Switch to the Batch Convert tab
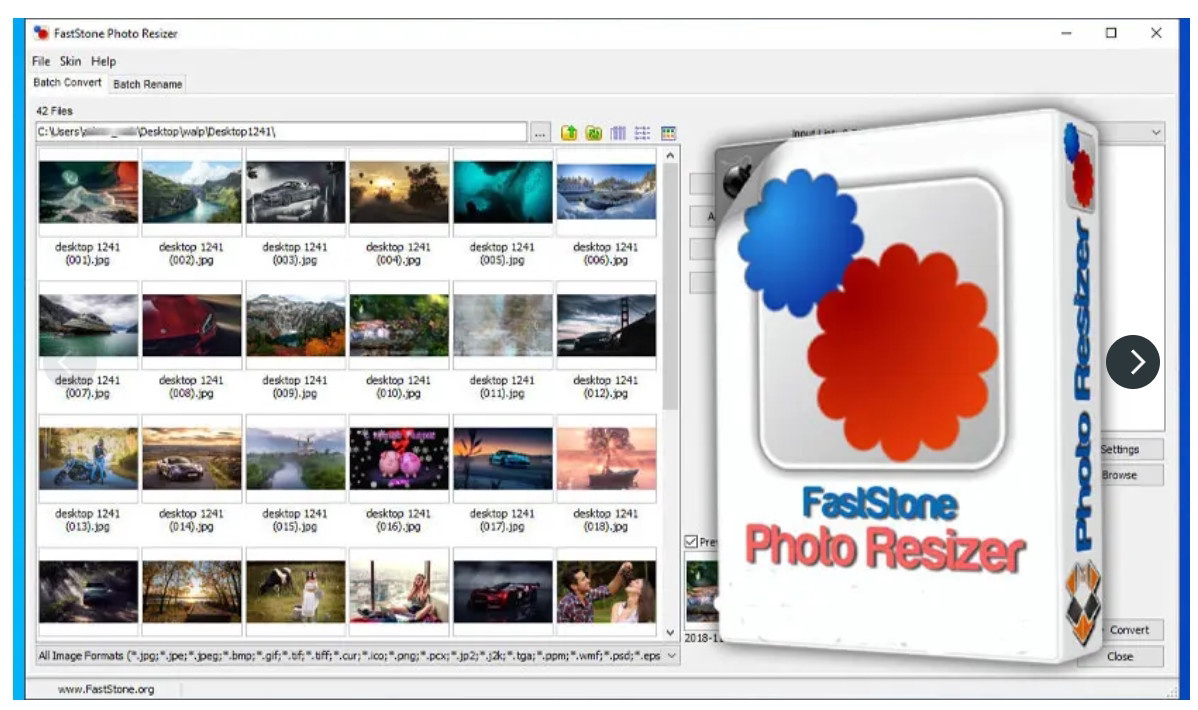This screenshot has height=710, width=1198. (x=67, y=83)
